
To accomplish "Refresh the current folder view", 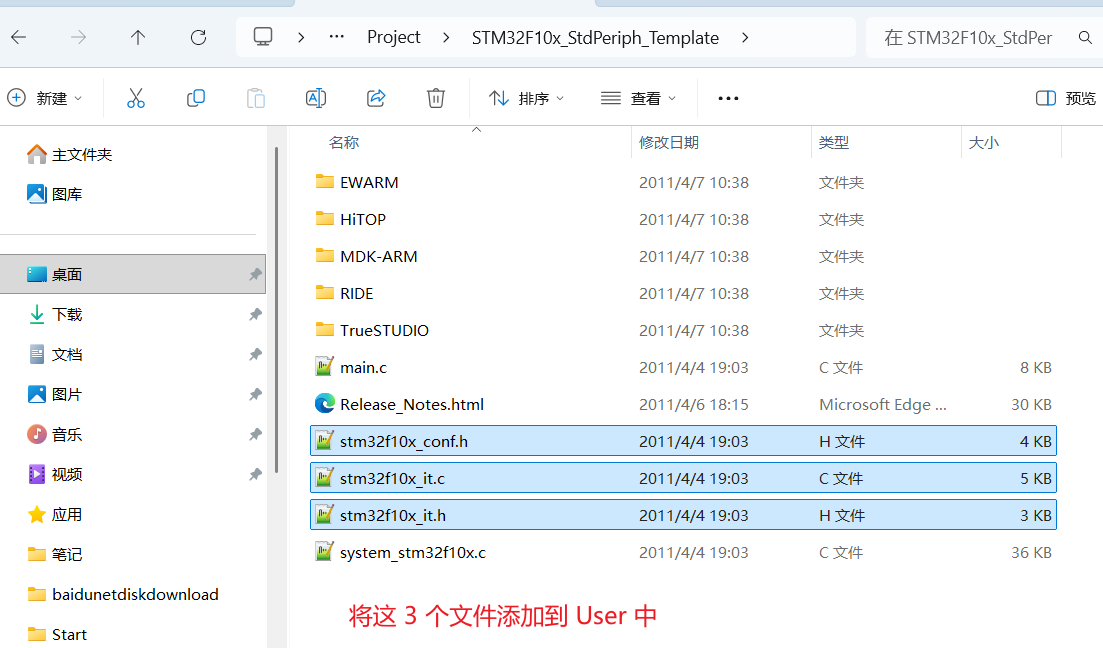I will pyautogui.click(x=198, y=37).
